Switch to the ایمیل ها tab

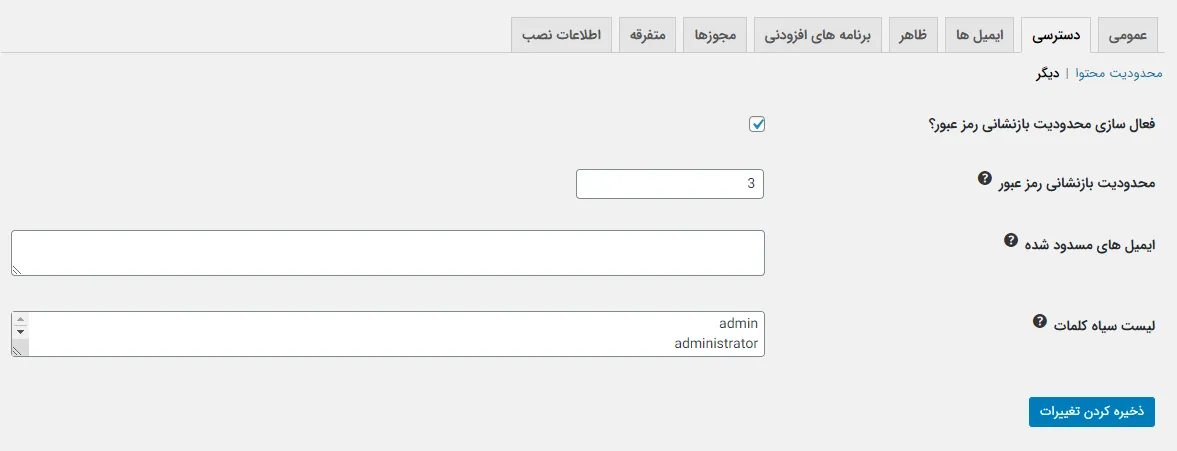tap(979, 35)
